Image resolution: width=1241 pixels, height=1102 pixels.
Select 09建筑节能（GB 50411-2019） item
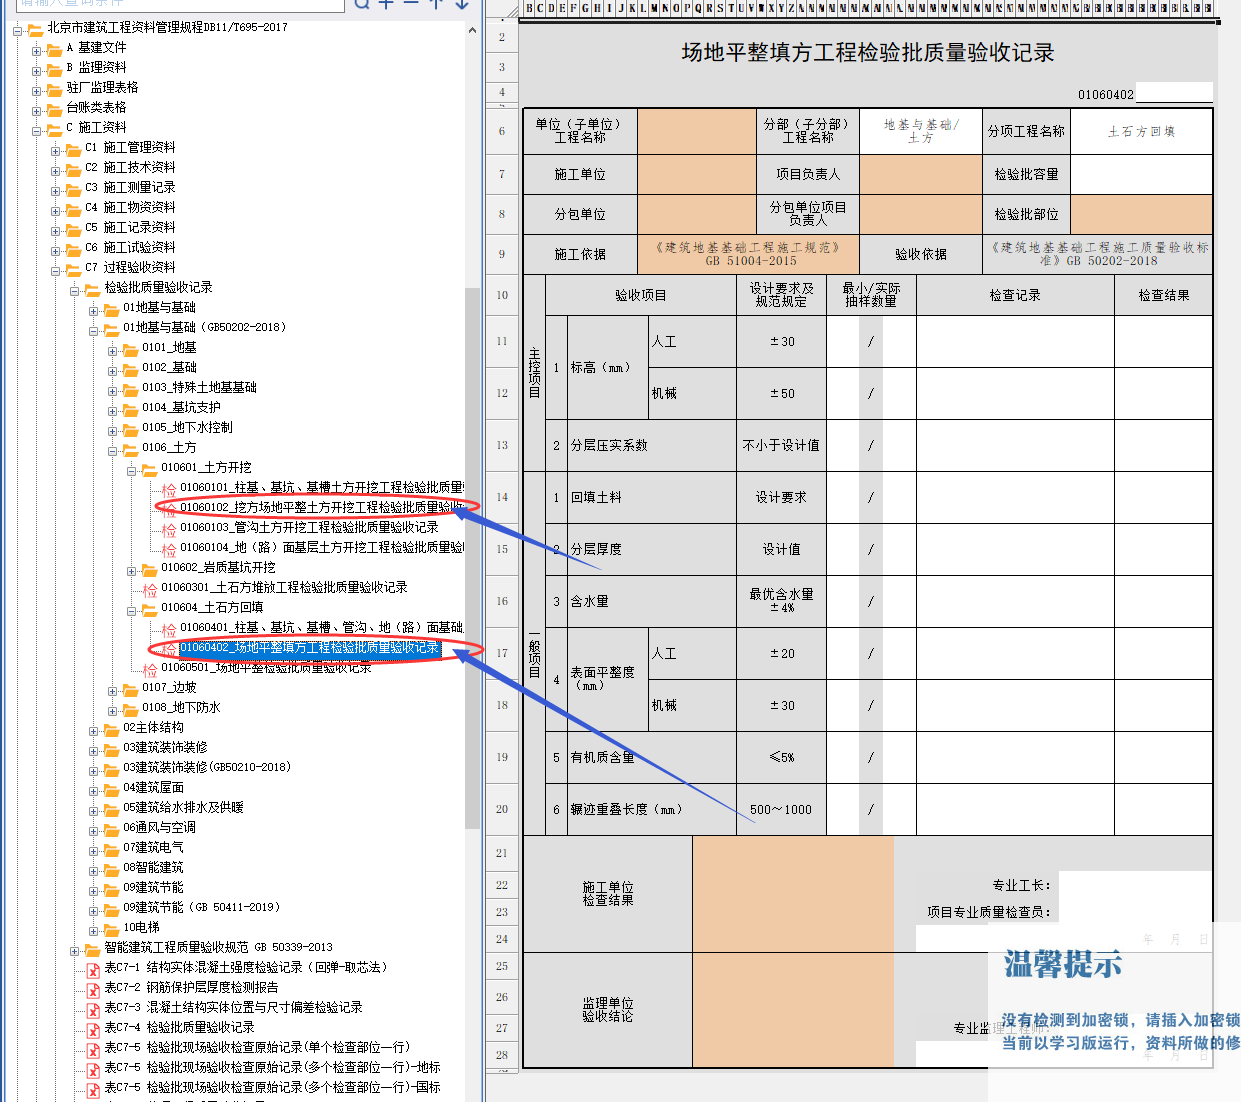201,908
